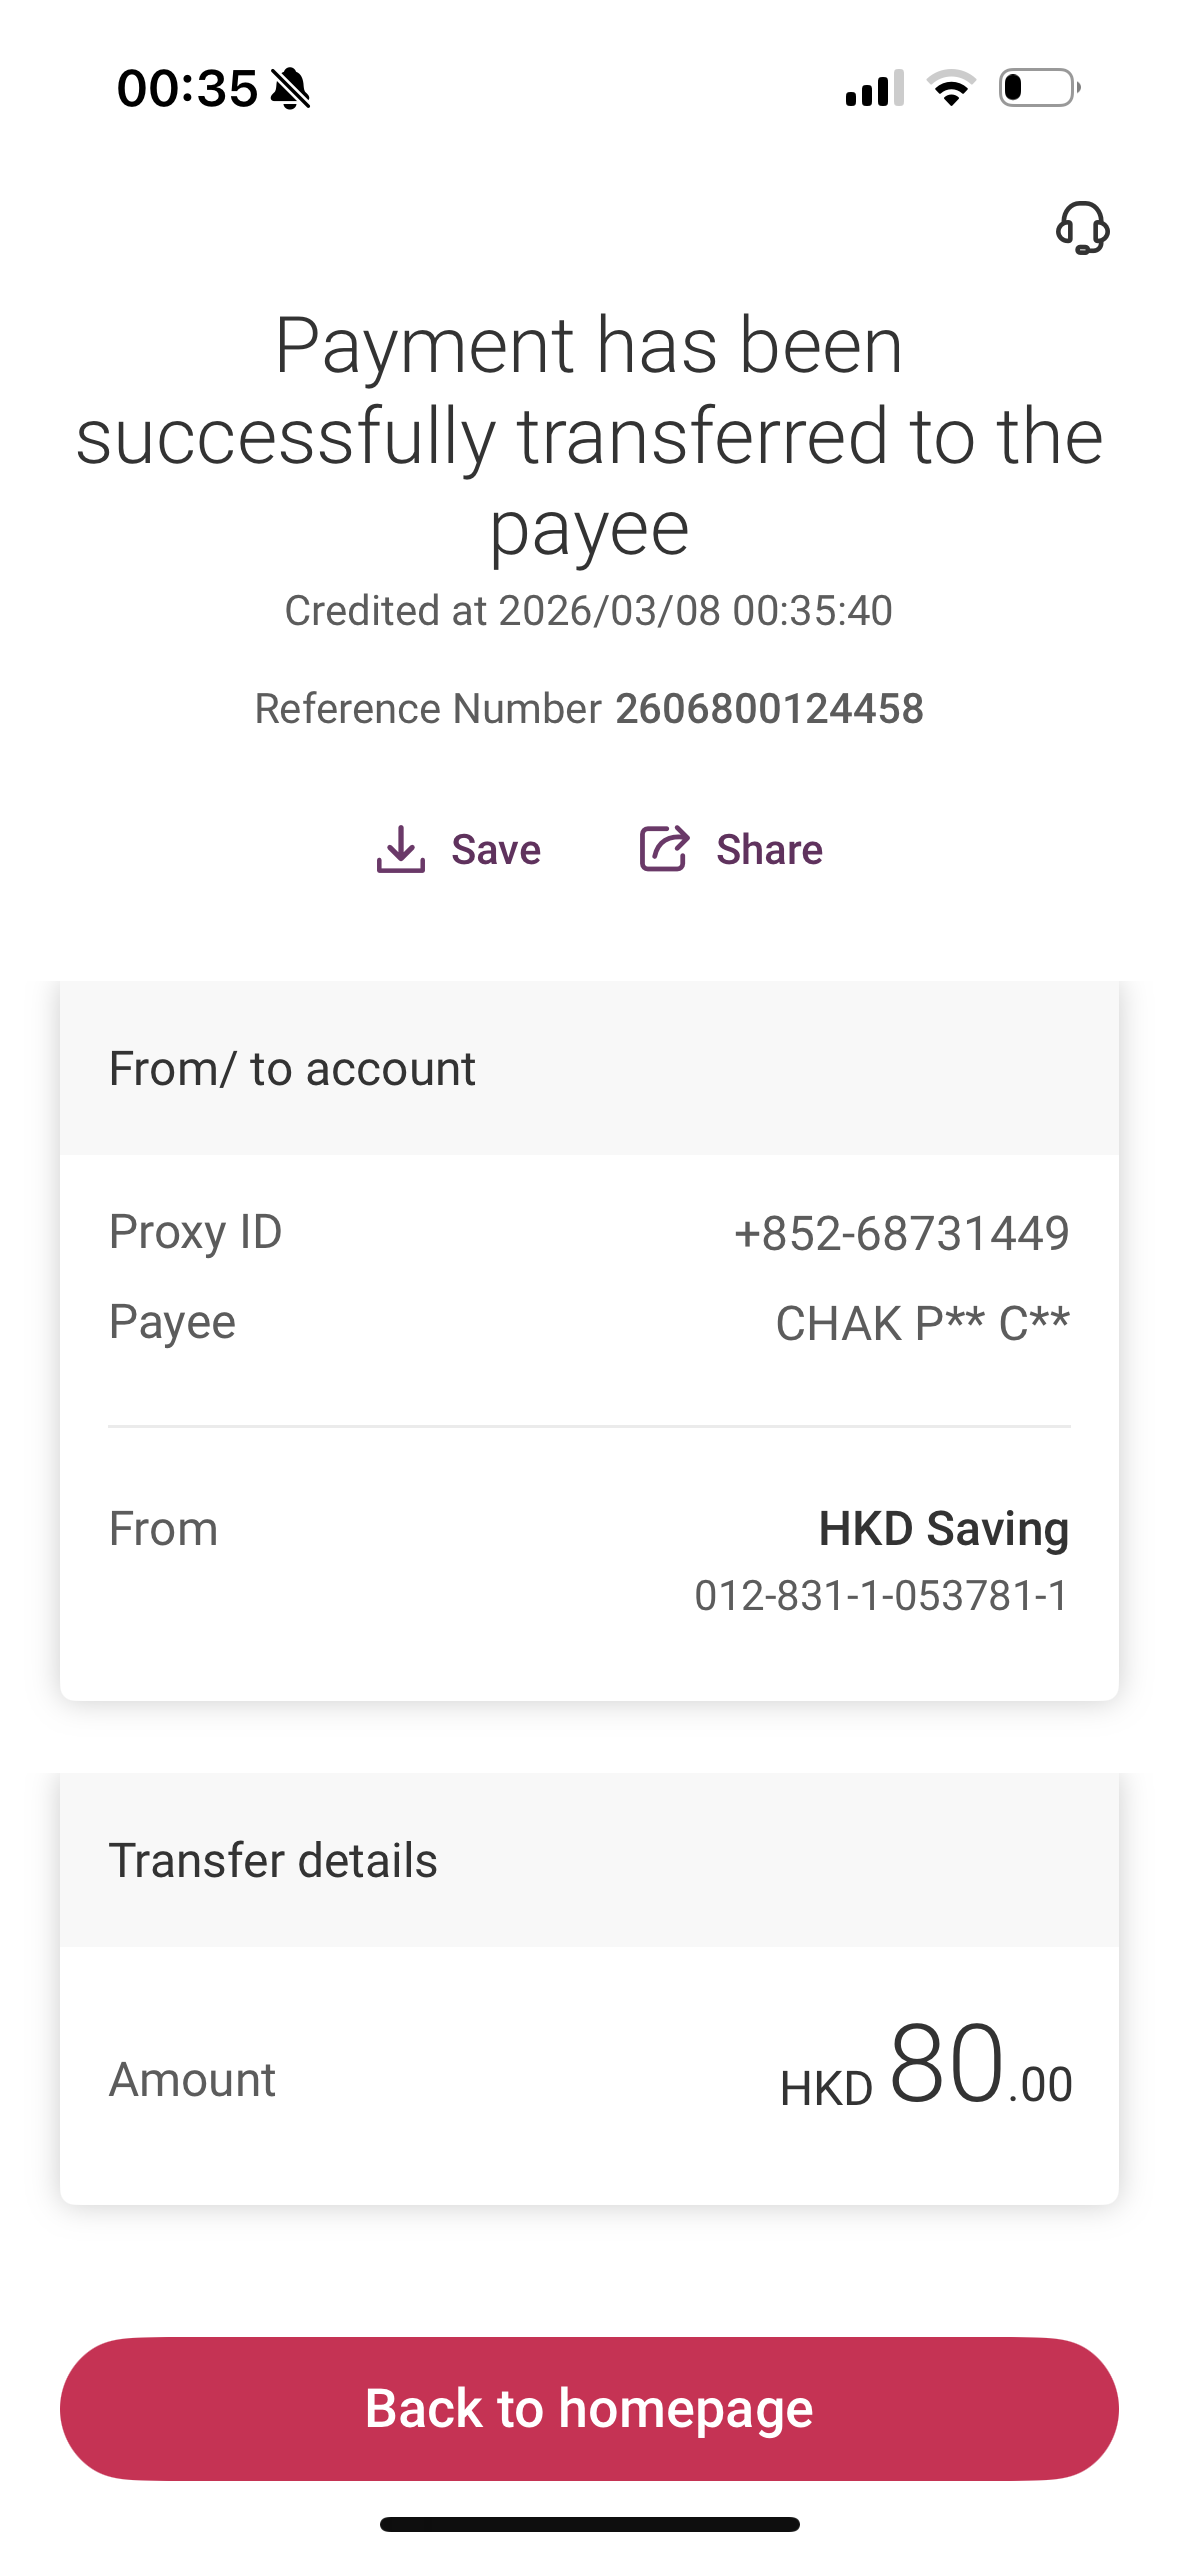This screenshot has height=2556, width=1179.
Task: Tap the Share export icon
Action: tap(664, 849)
